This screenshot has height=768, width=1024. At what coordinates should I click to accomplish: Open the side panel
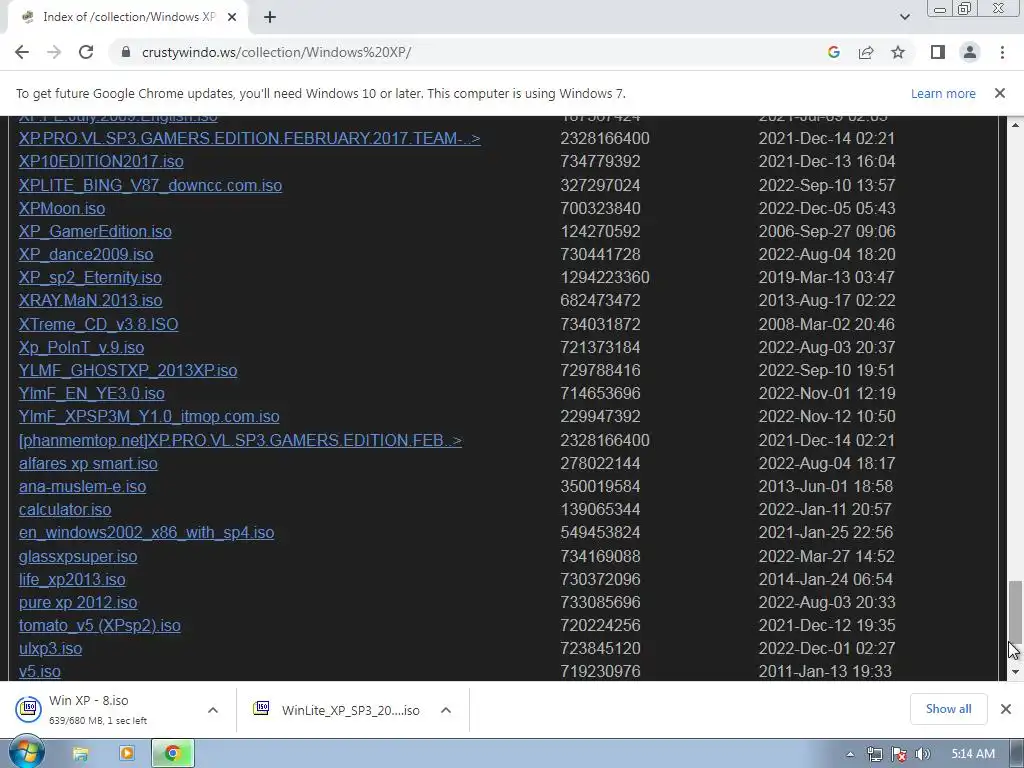pos(938,52)
